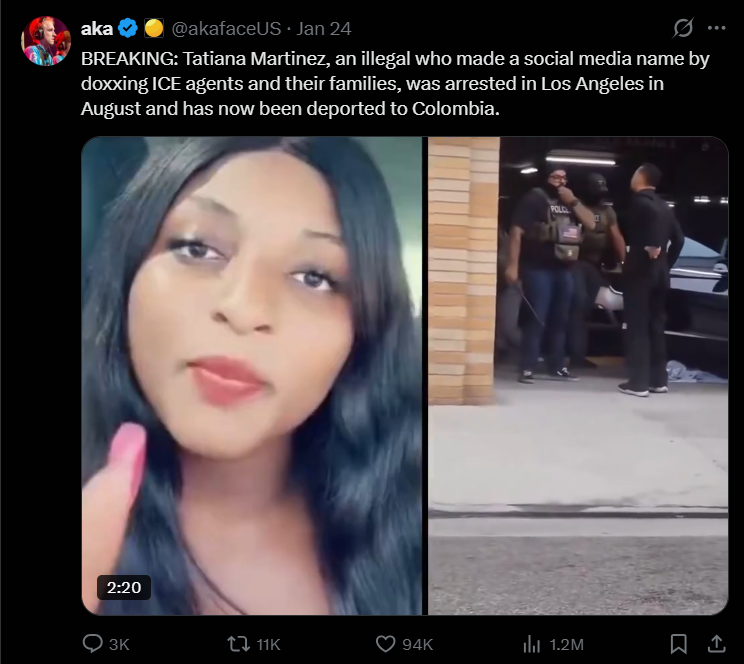Open the @akafaceUS handle link
The width and height of the screenshot is (744, 664).
226,29
